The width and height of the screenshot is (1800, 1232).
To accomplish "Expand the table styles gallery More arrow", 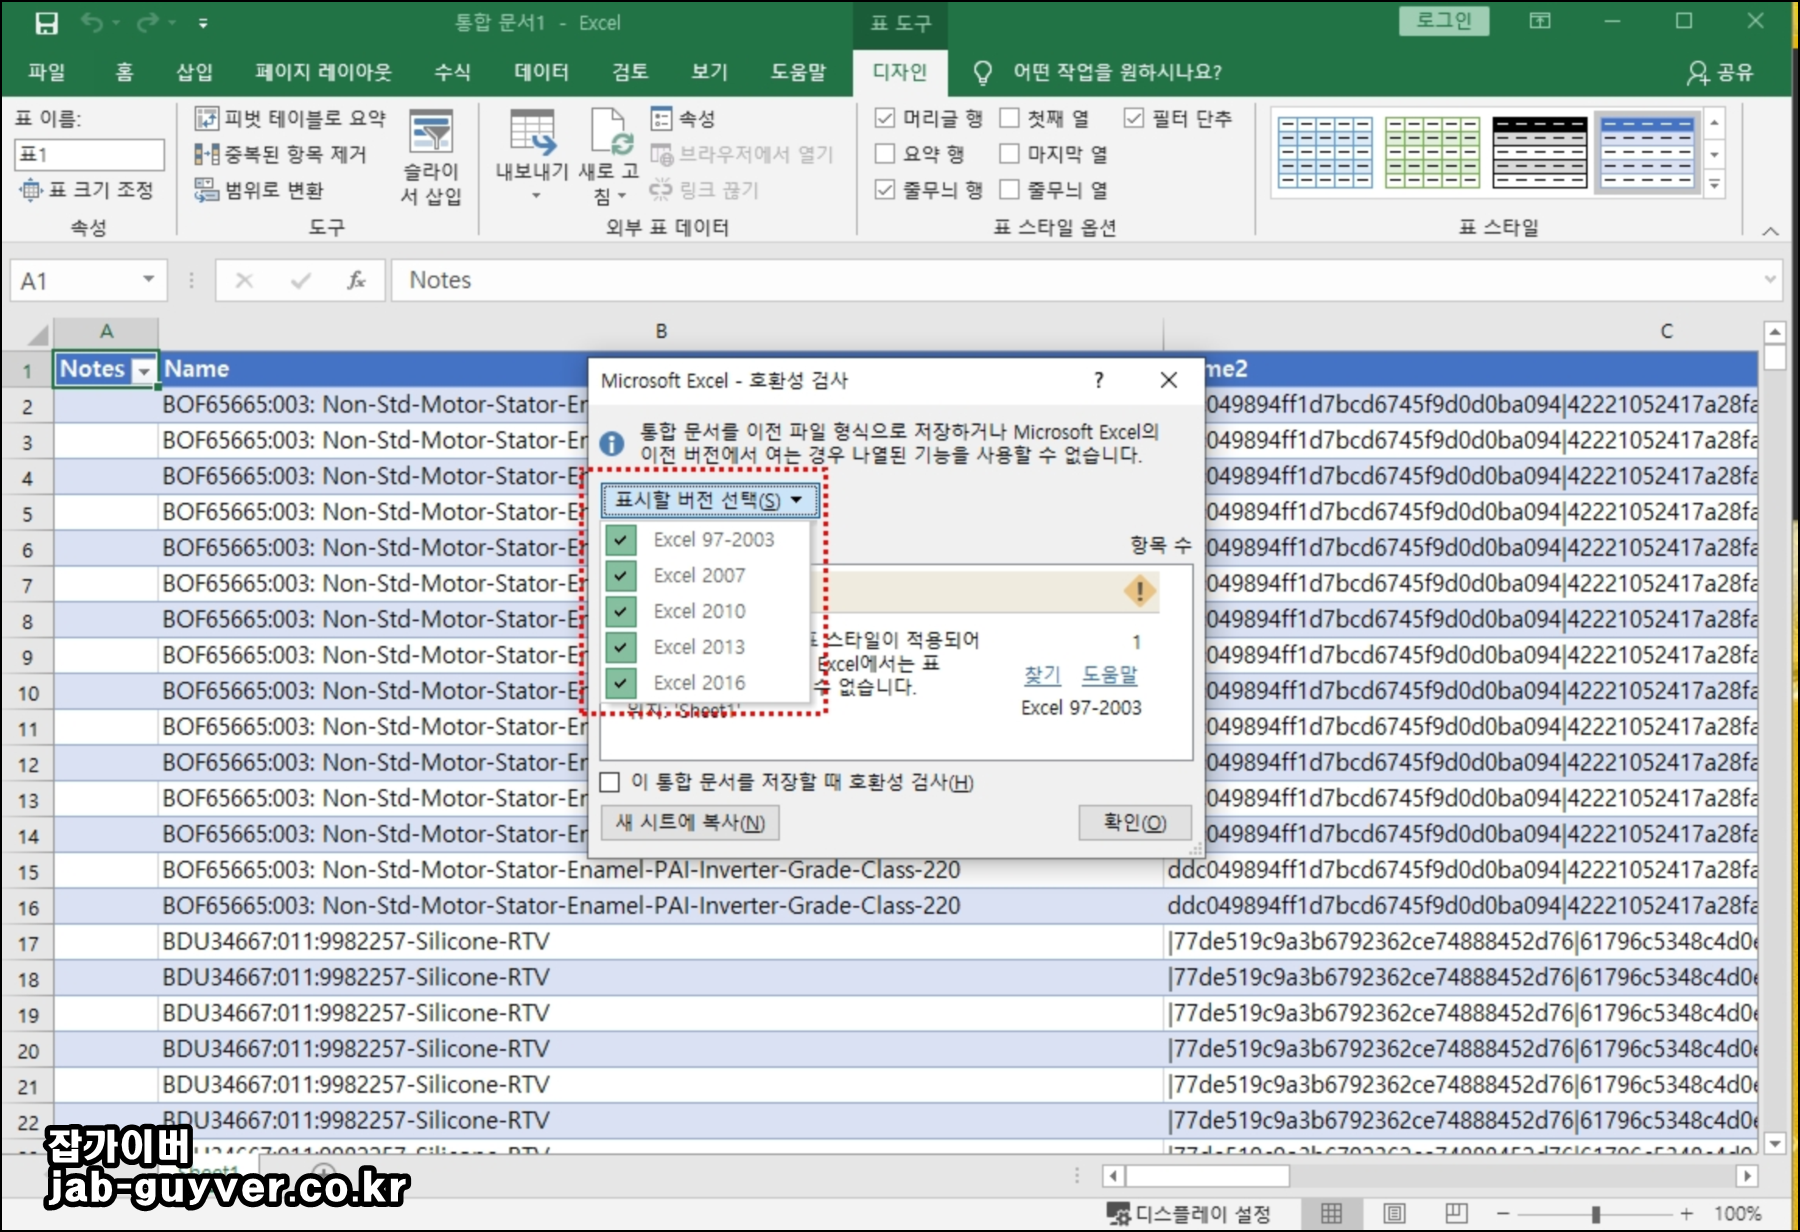I will tap(1716, 185).
